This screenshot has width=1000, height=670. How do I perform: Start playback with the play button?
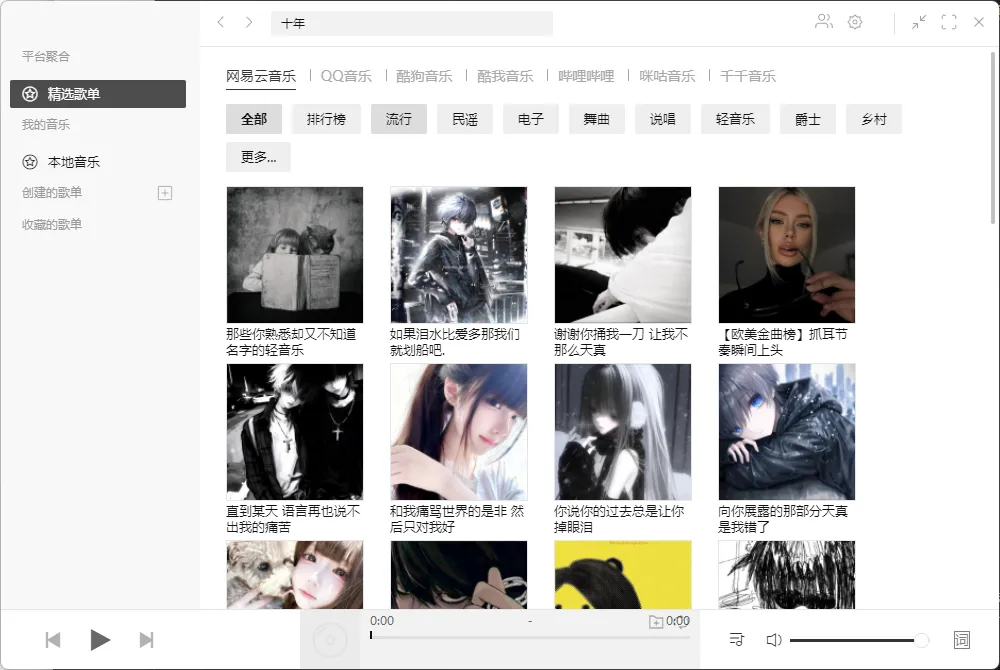coord(99,639)
